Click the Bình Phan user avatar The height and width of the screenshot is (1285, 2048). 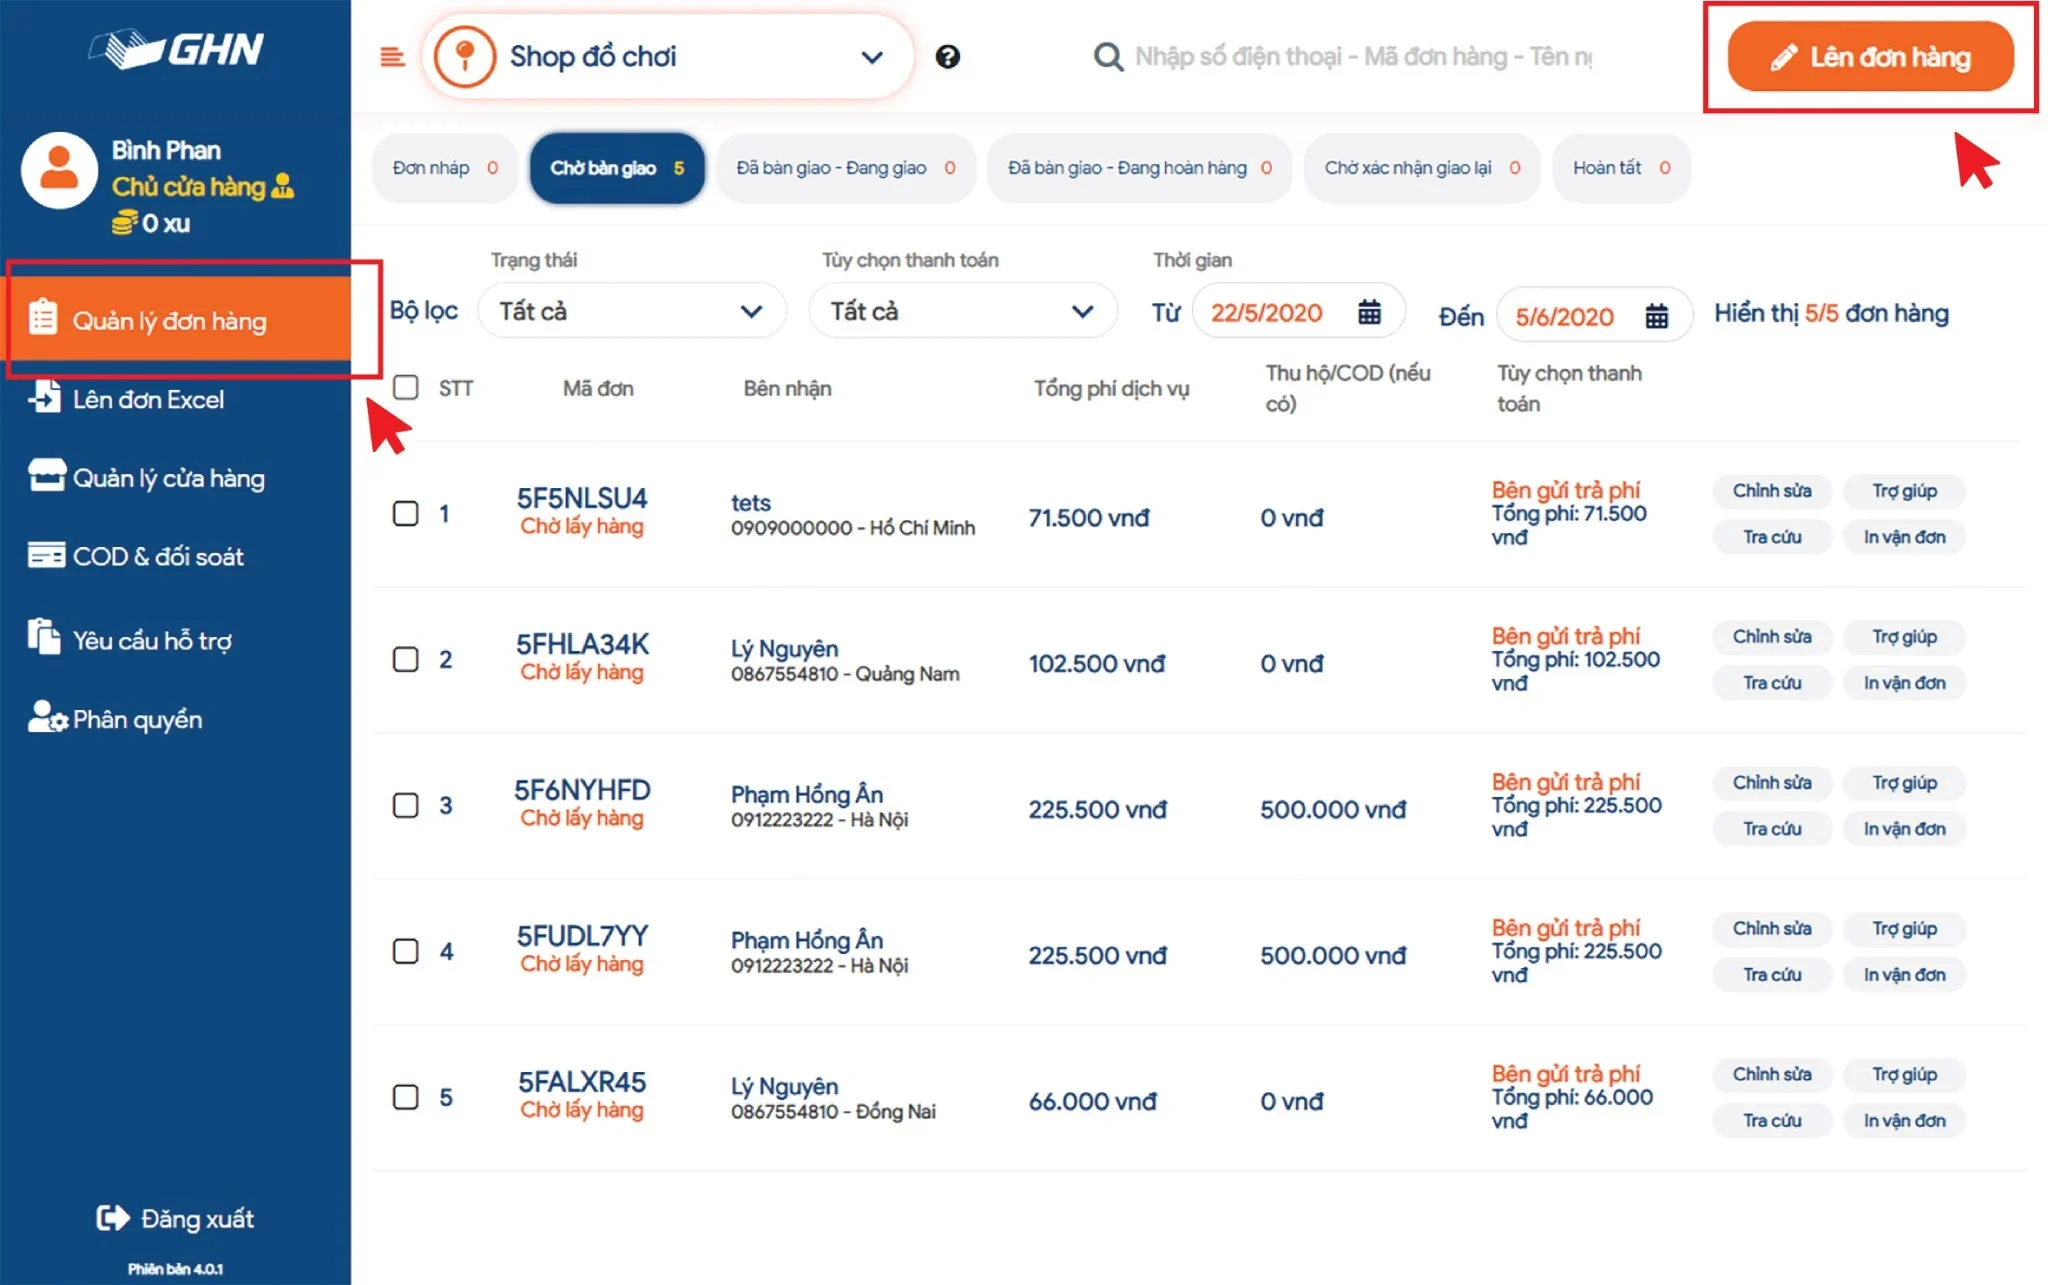(59, 170)
